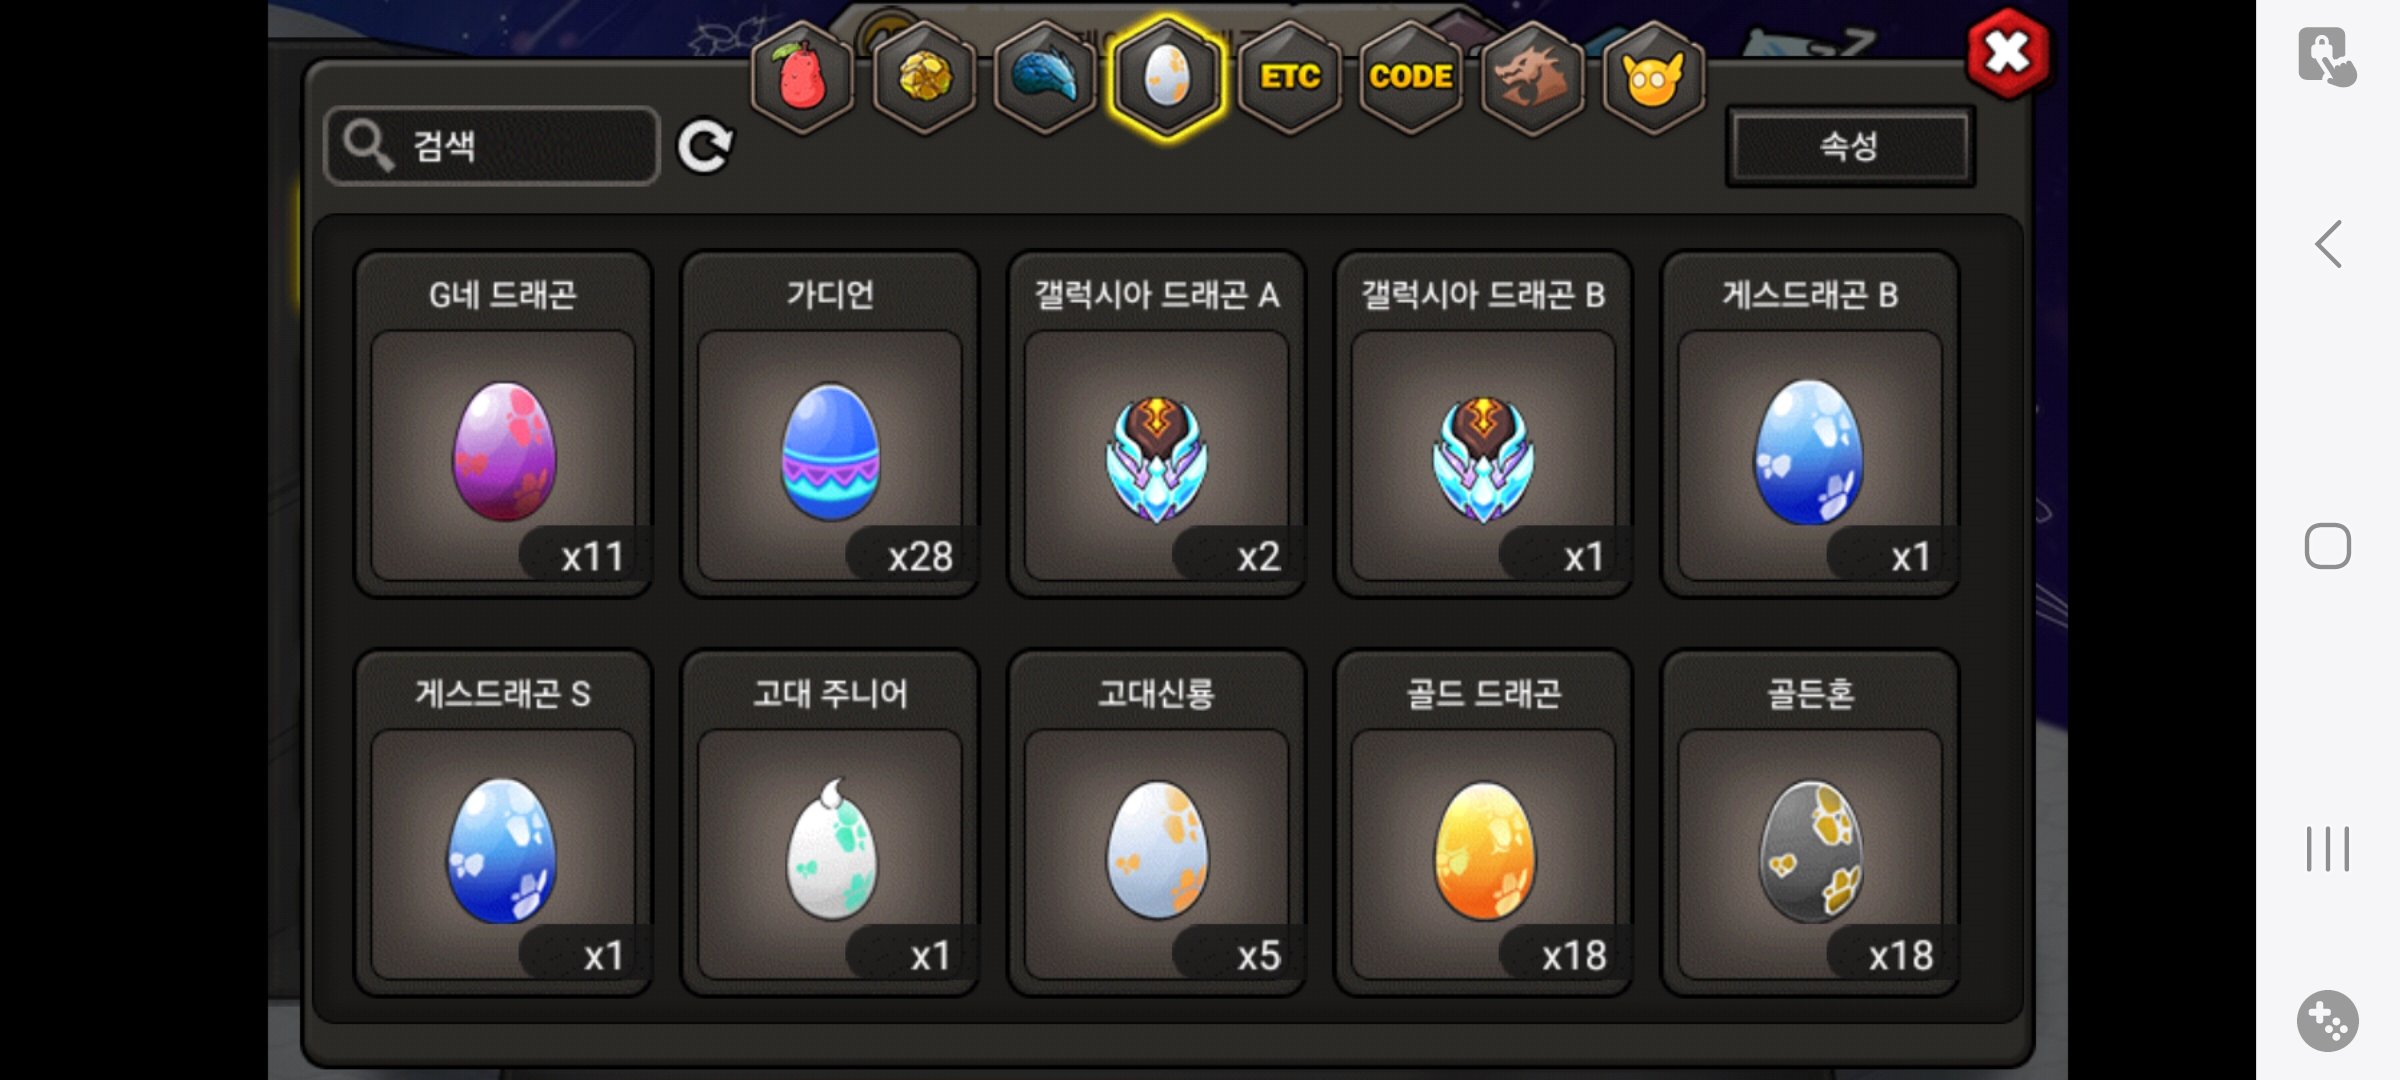Screen dimensions: 2400x1080
Task: Select the yellow horned mask tab
Action: 1653,78
